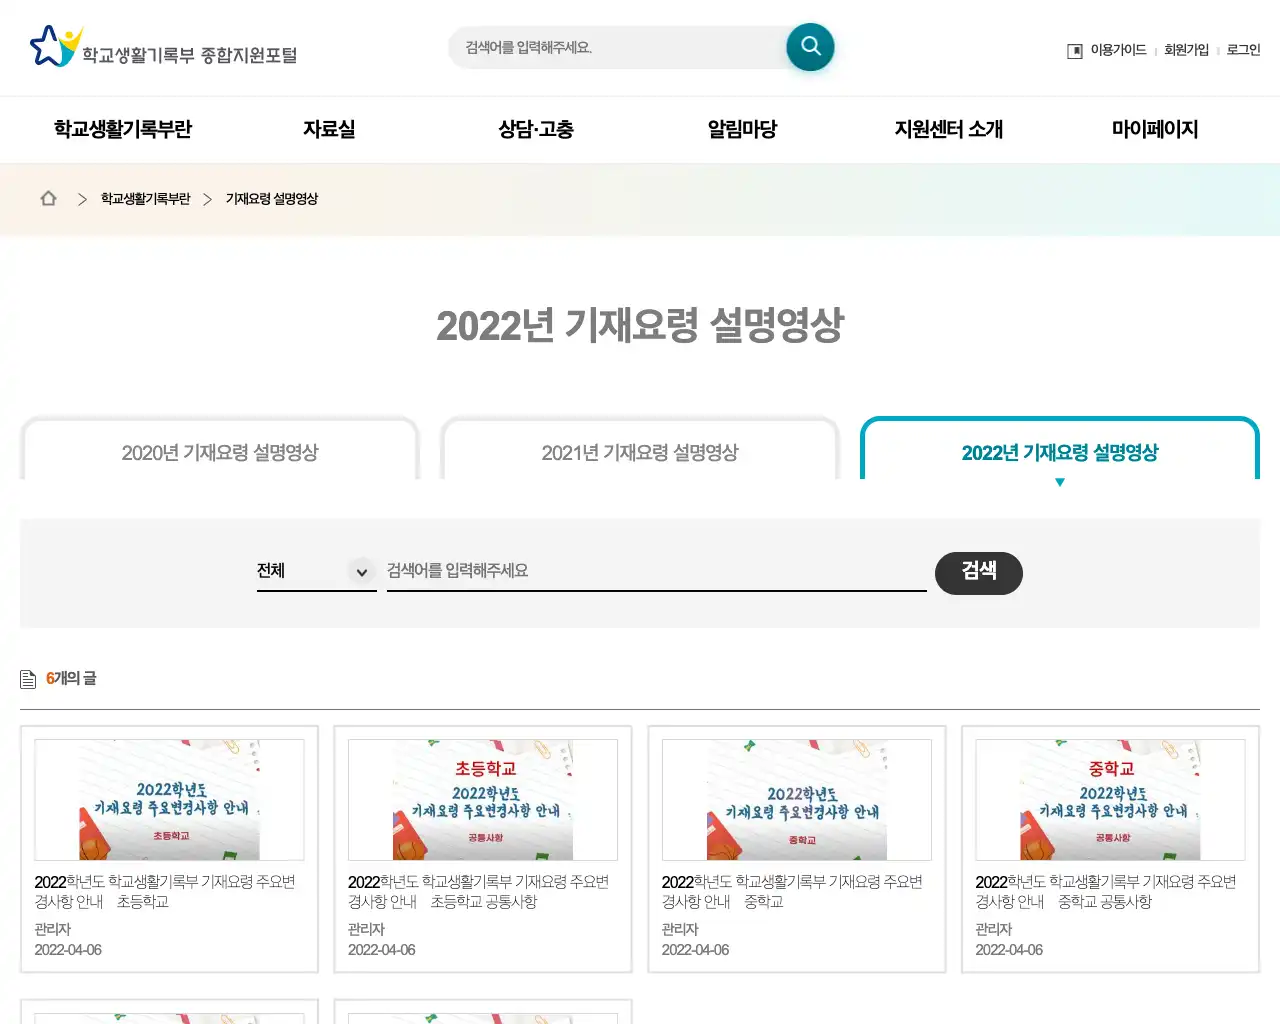Go to home via breadcrumb house icon
Screen dimensions: 1280x1024
(x=48, y=198)
